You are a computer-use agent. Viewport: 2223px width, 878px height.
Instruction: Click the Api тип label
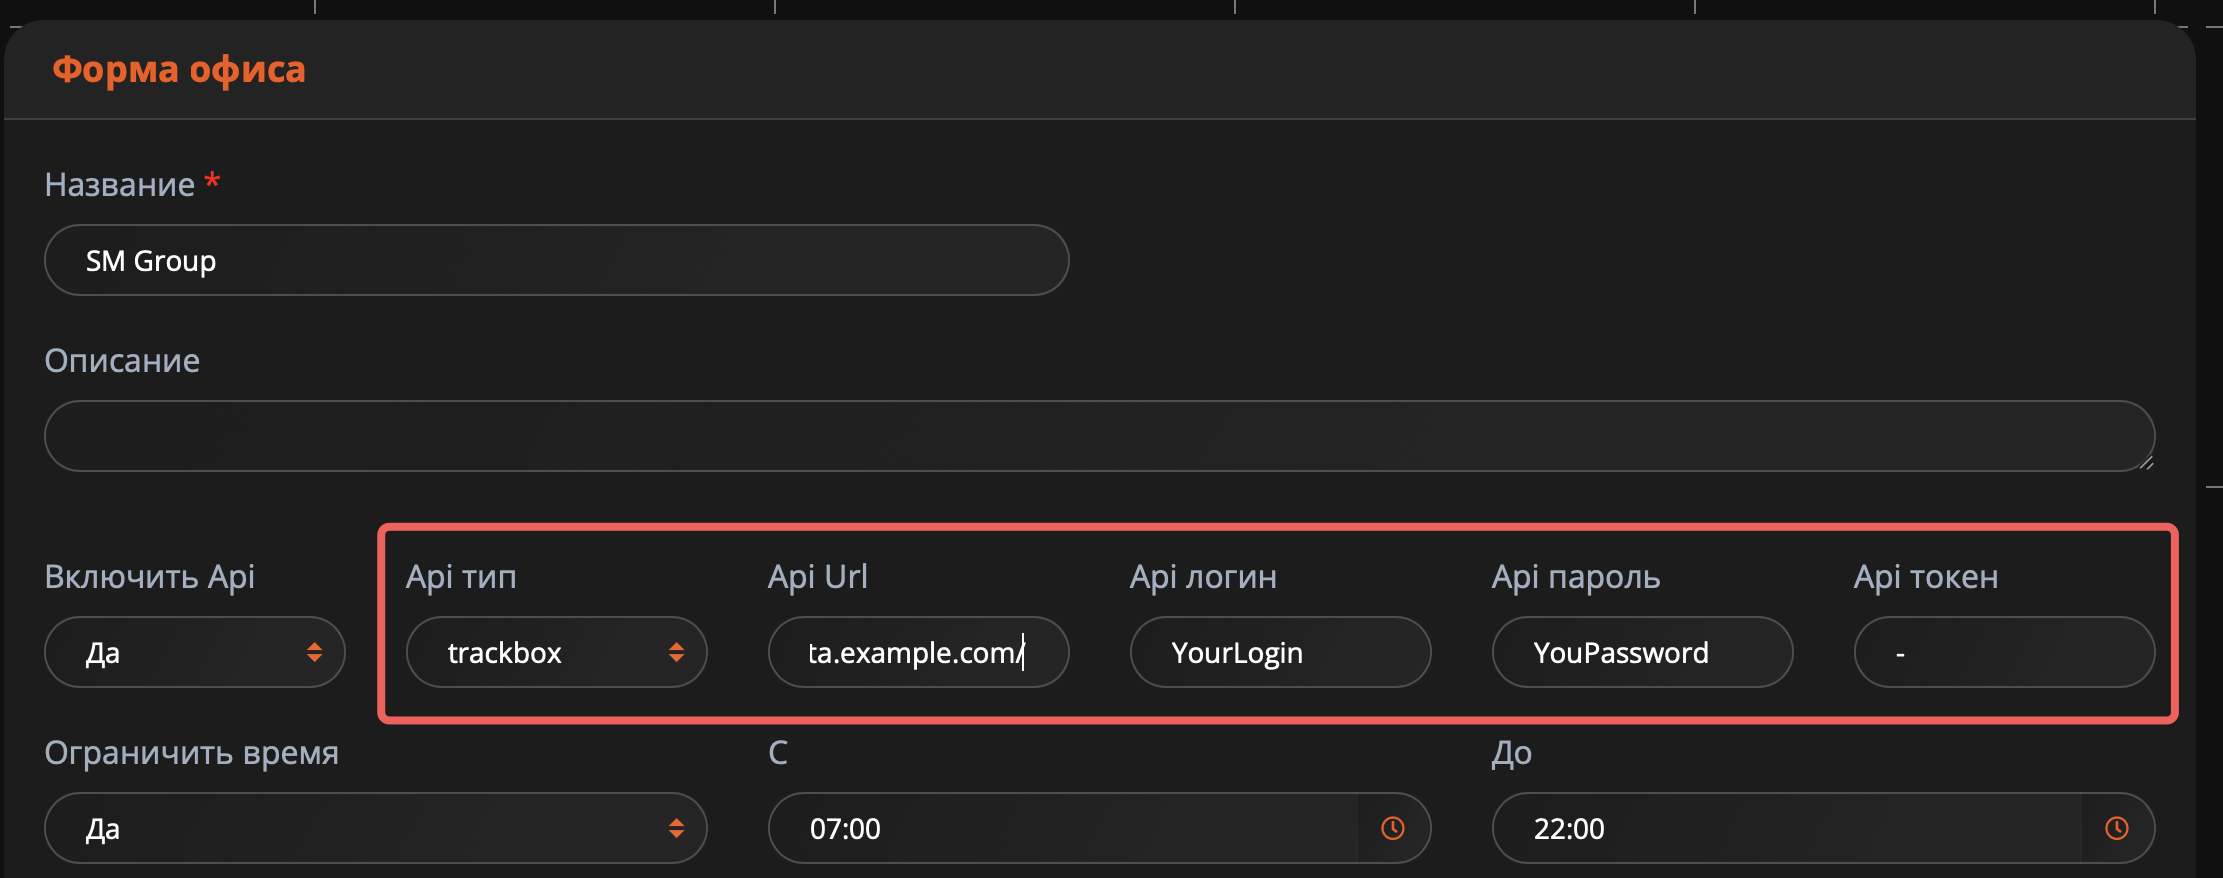(461, 577)
